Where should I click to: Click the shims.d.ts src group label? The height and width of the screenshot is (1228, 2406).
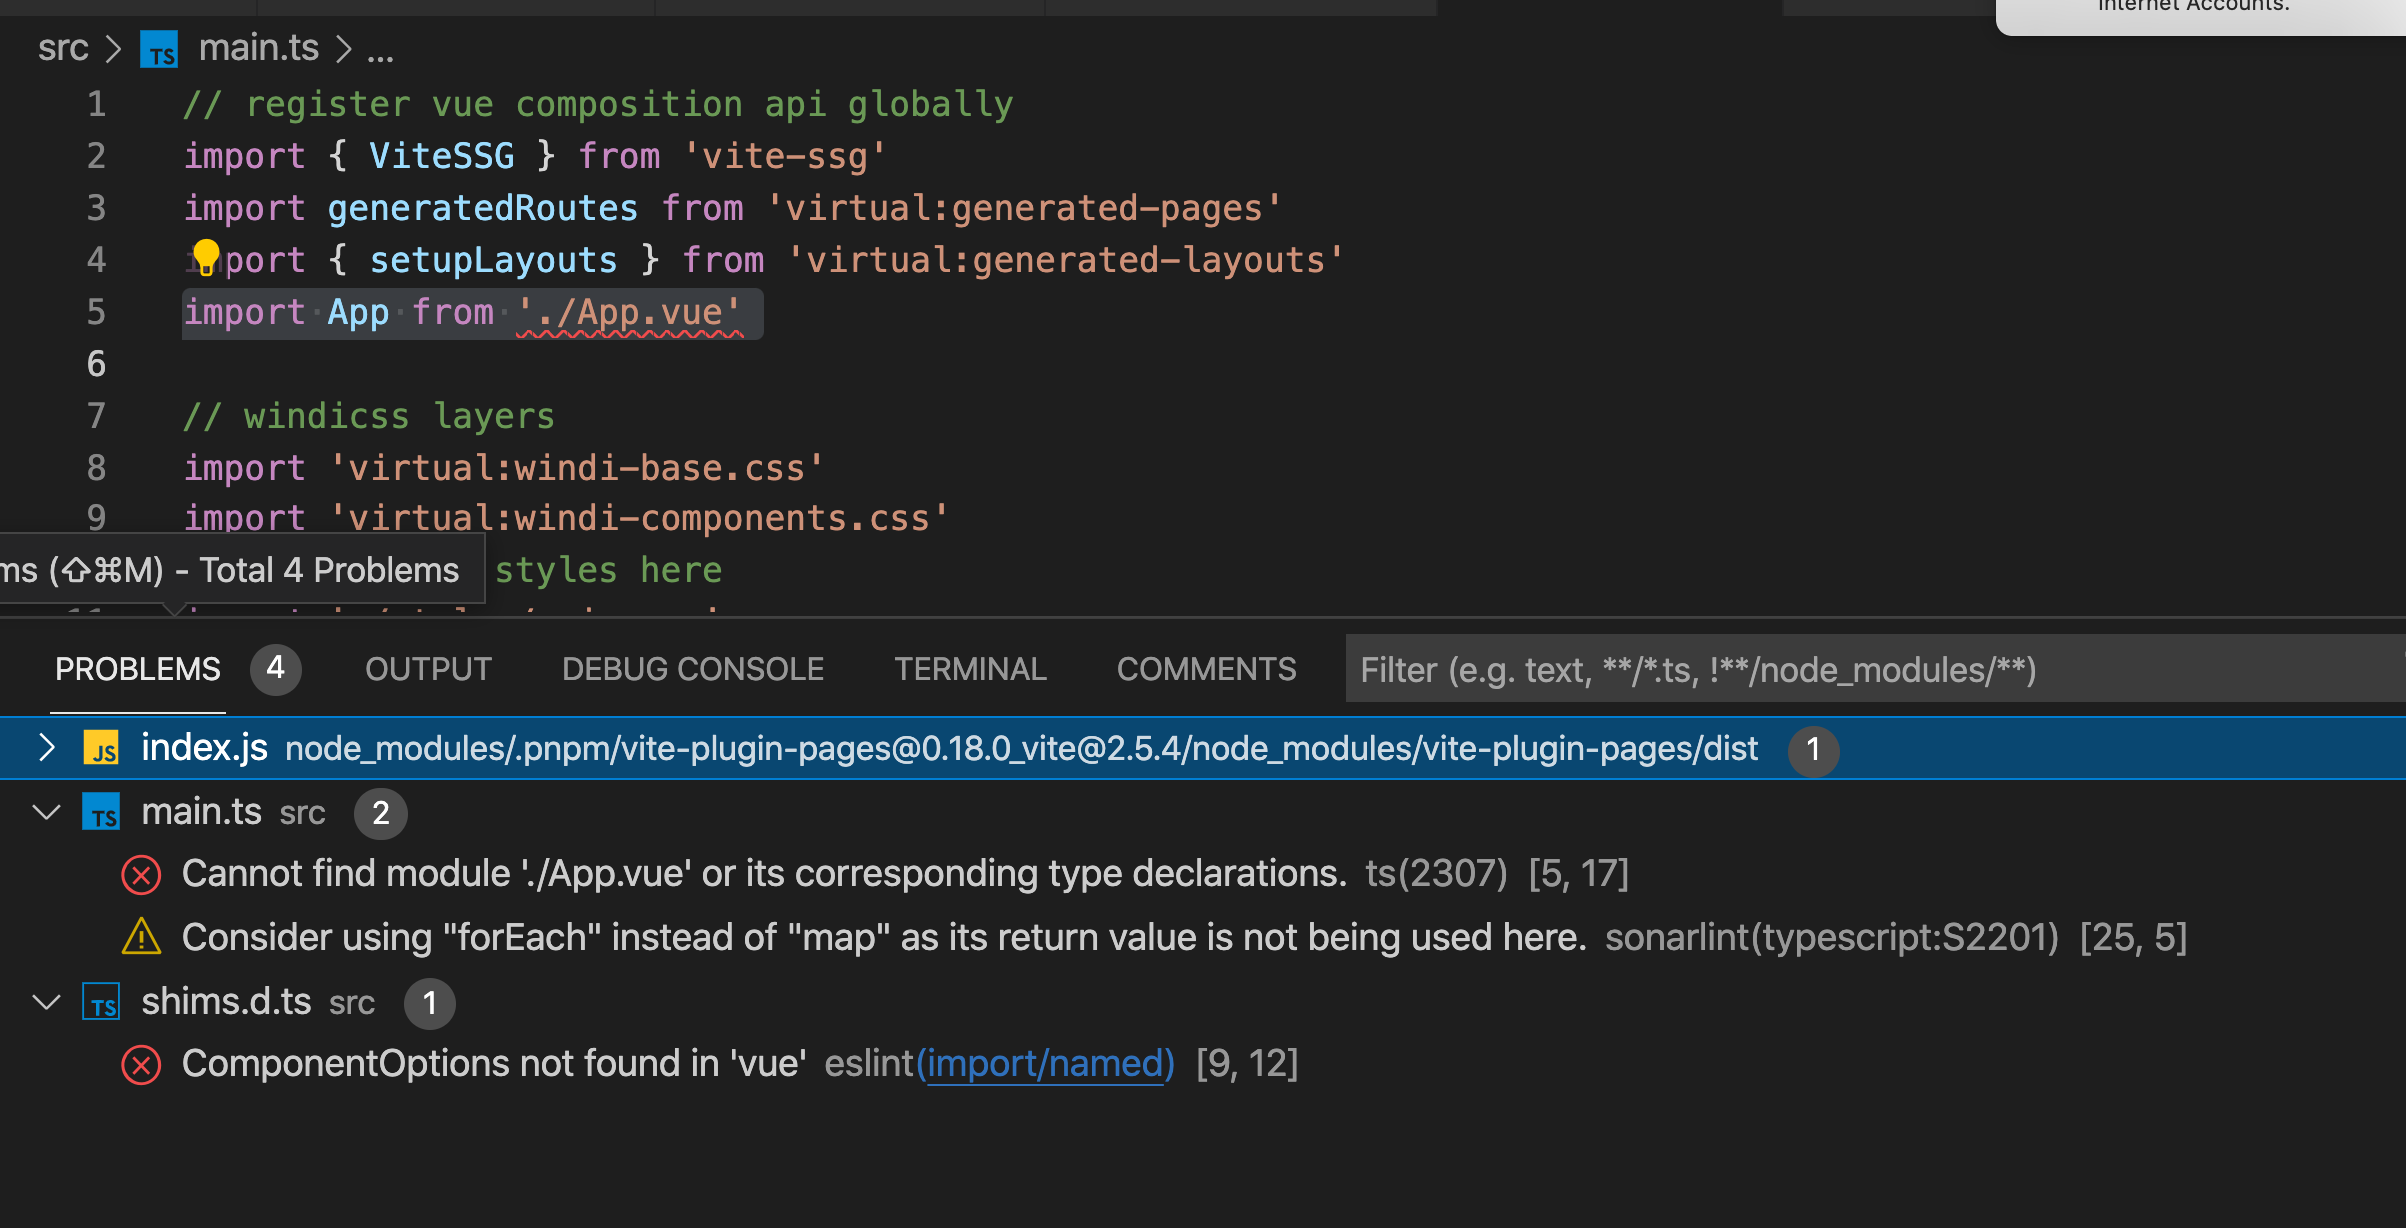point(258,1002)
